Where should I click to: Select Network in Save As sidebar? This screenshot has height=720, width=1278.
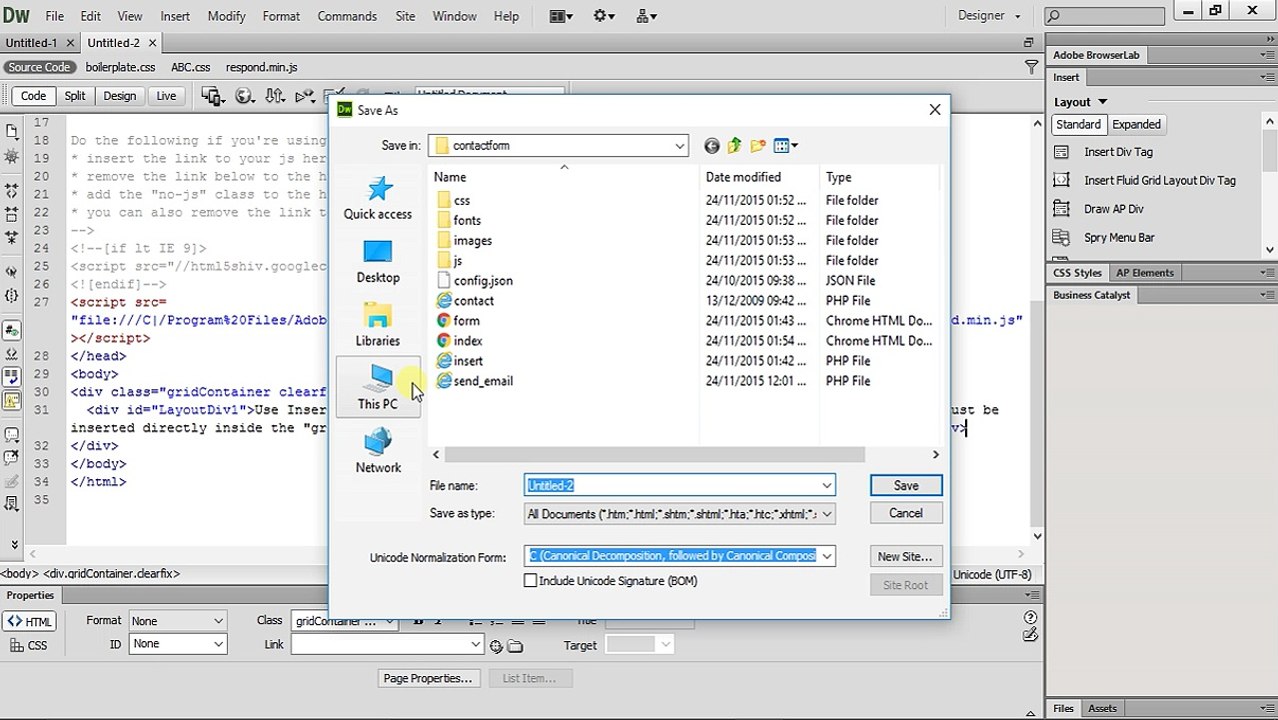pos(378,451)
